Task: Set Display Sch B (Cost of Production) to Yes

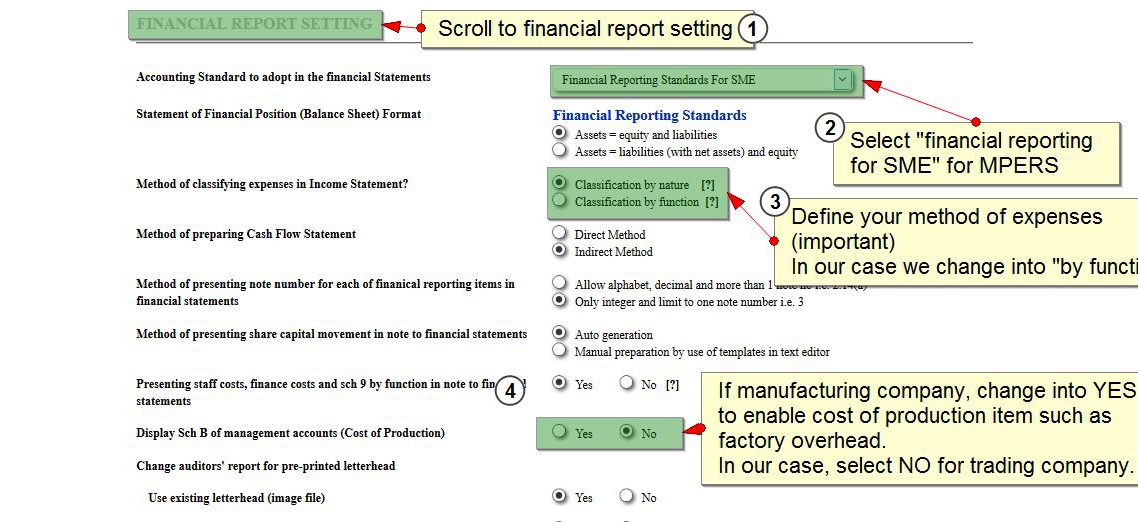Action: [559, 432]
